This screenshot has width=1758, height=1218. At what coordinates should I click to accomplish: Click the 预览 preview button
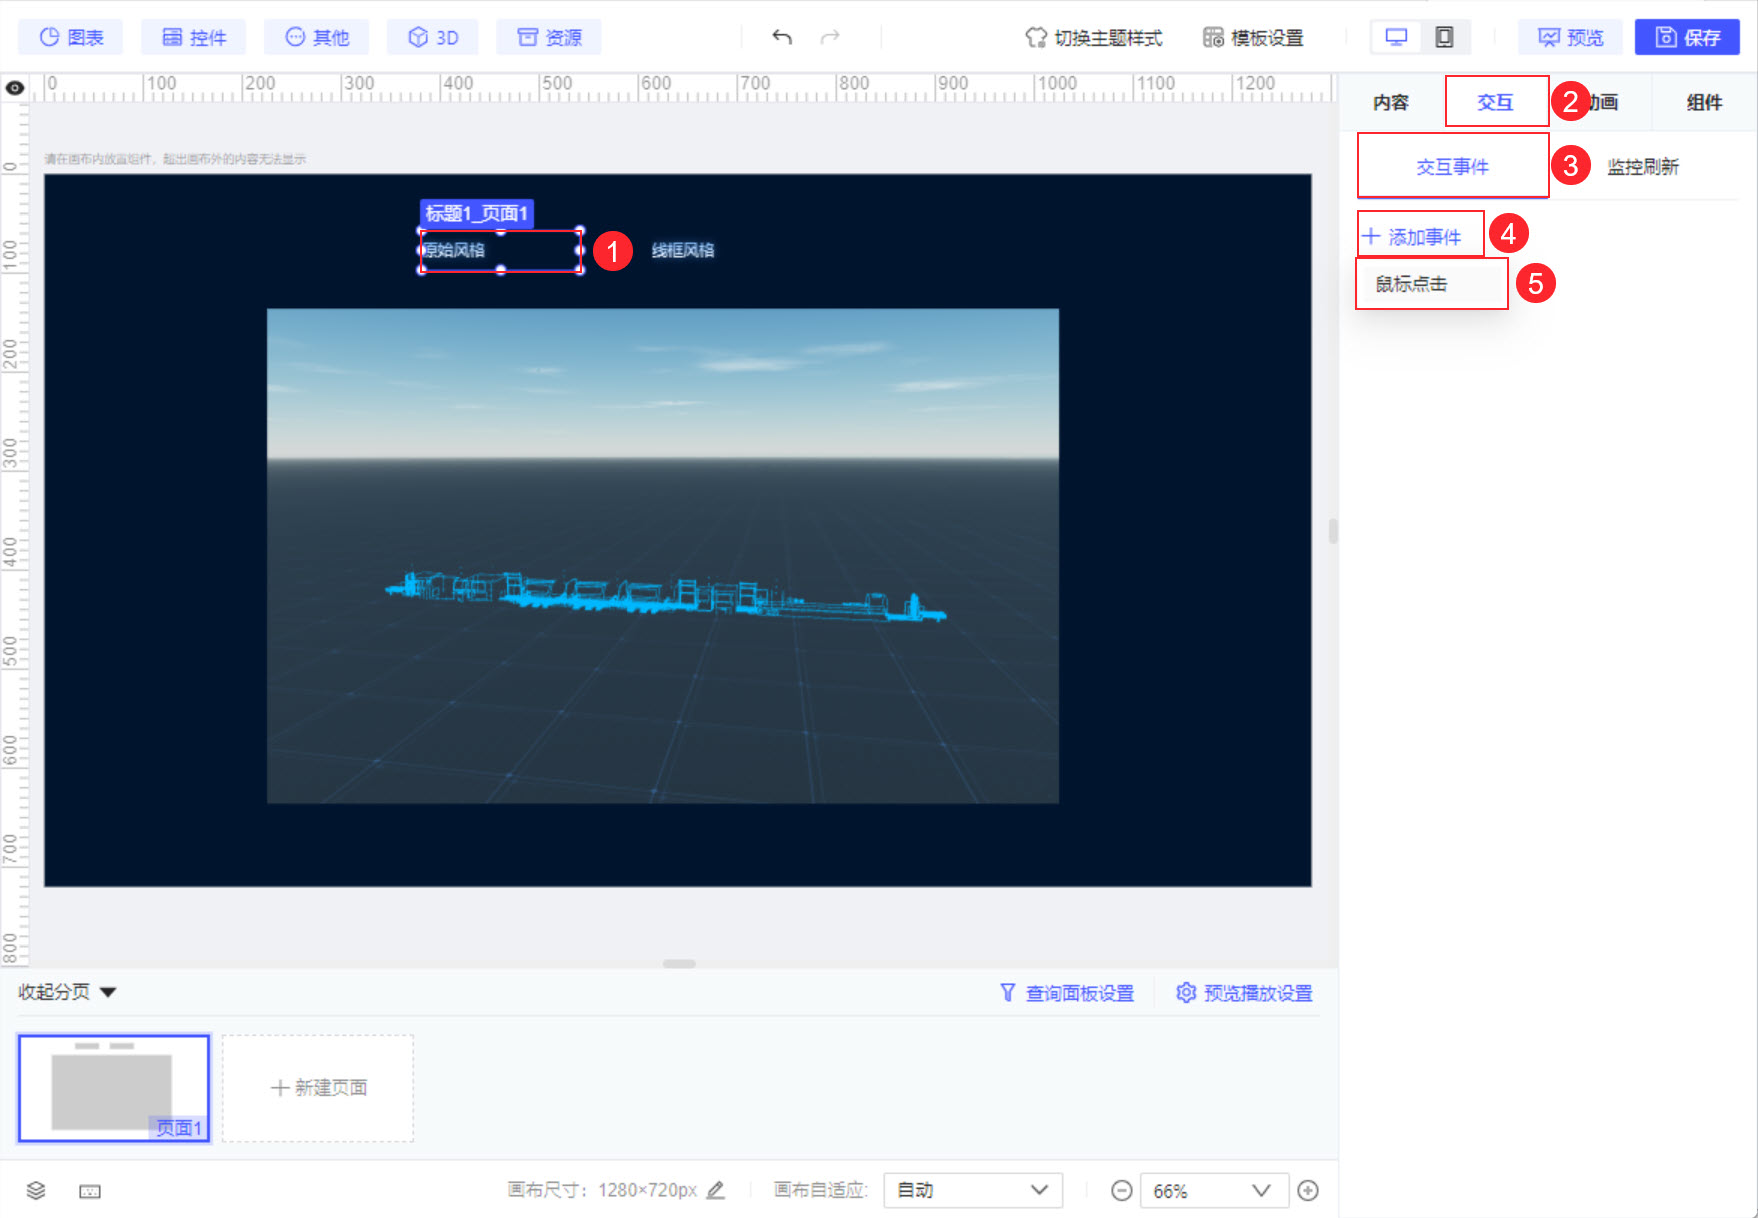pos(1570,37)
